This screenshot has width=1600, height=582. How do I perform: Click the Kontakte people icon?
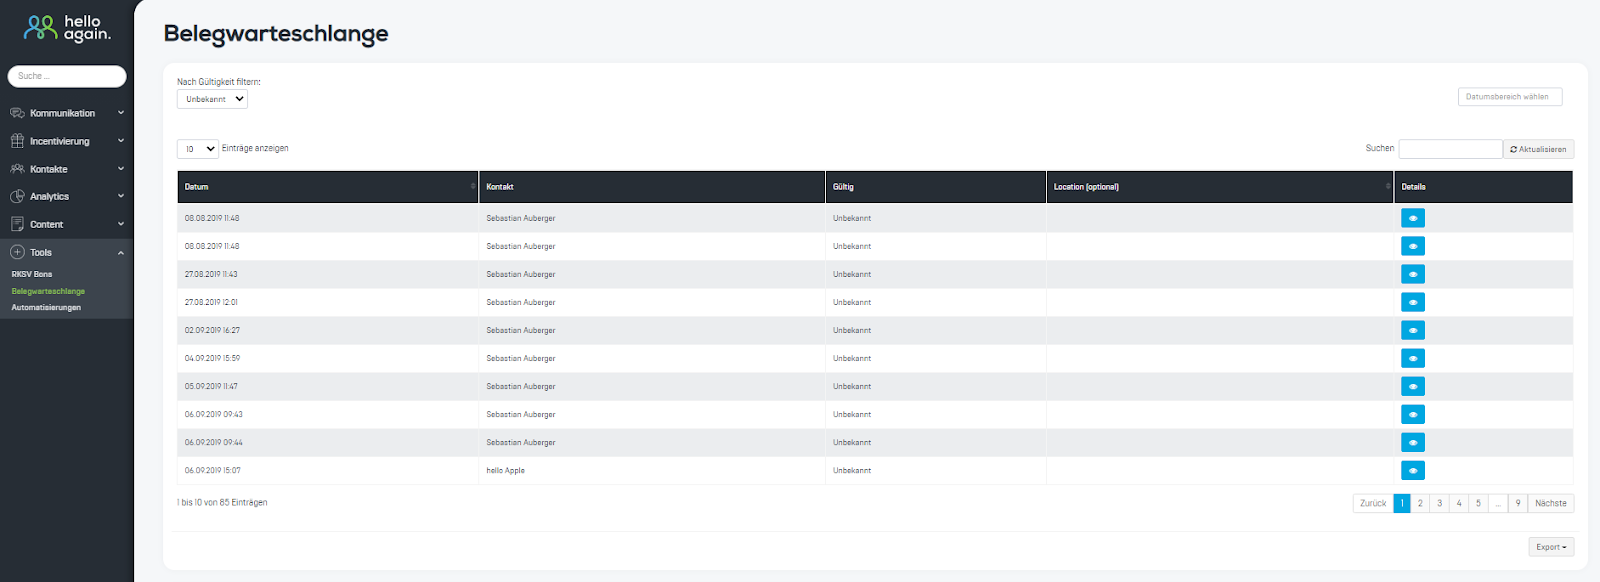(17, 169)
